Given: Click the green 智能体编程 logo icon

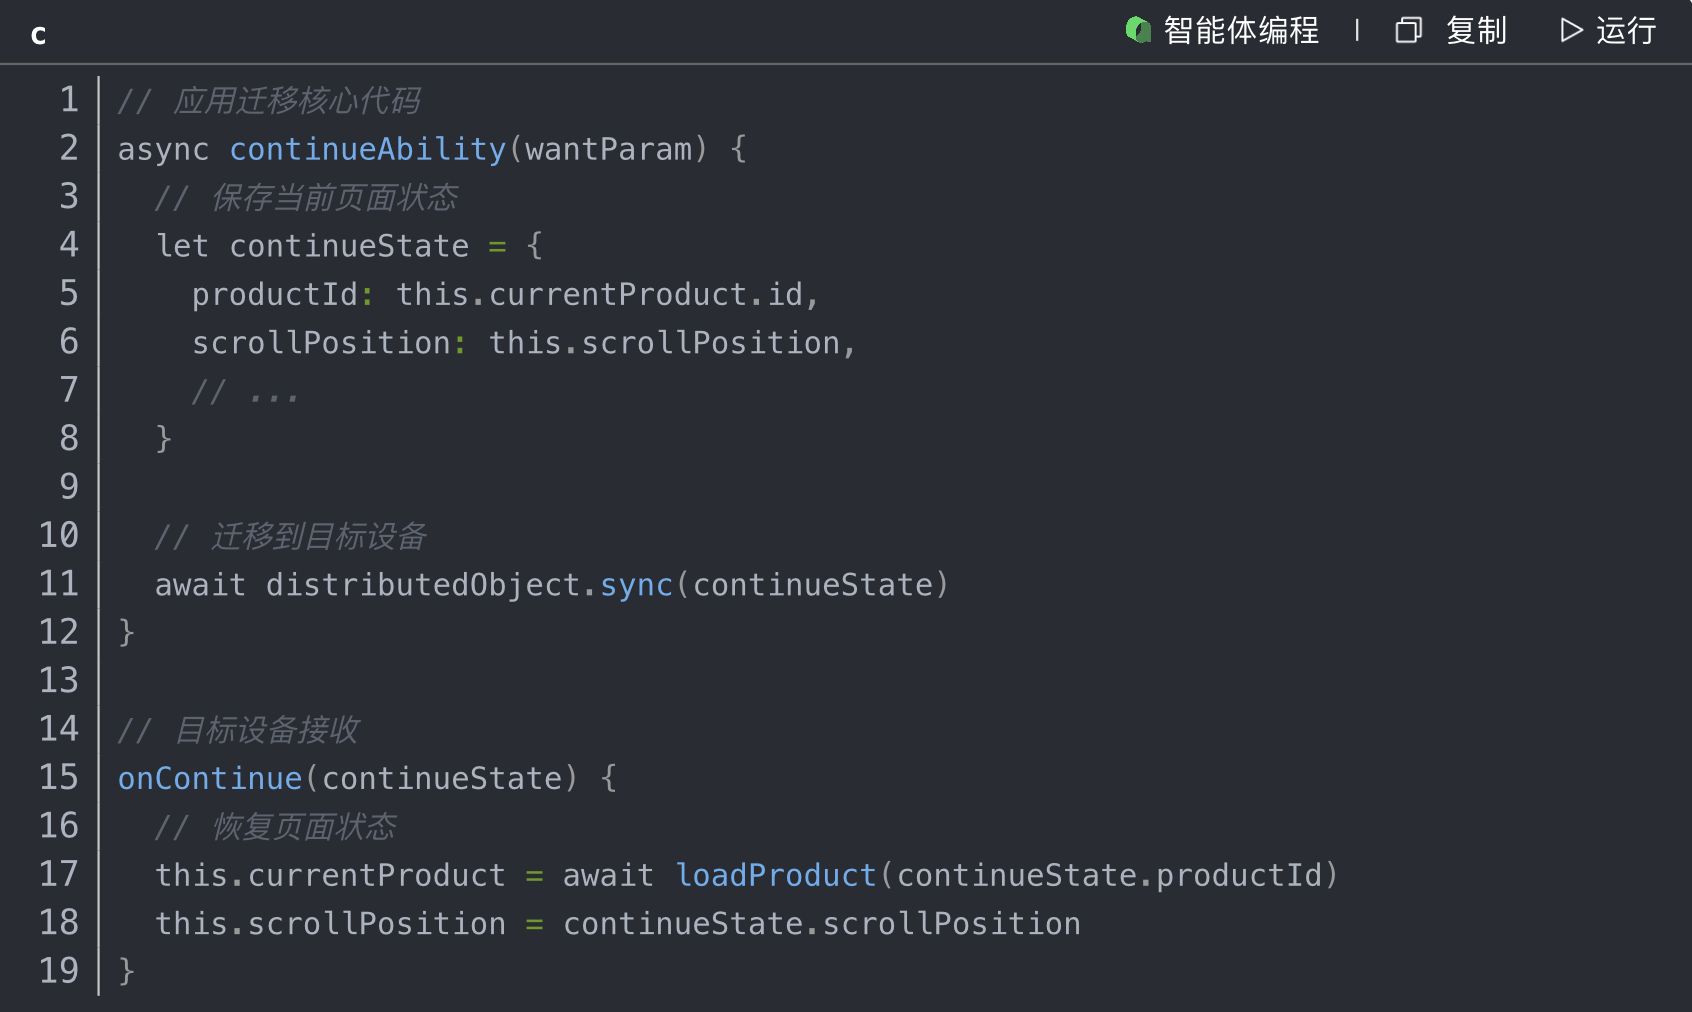Looking at the screenshot, I should click(x=1138, y=30).
